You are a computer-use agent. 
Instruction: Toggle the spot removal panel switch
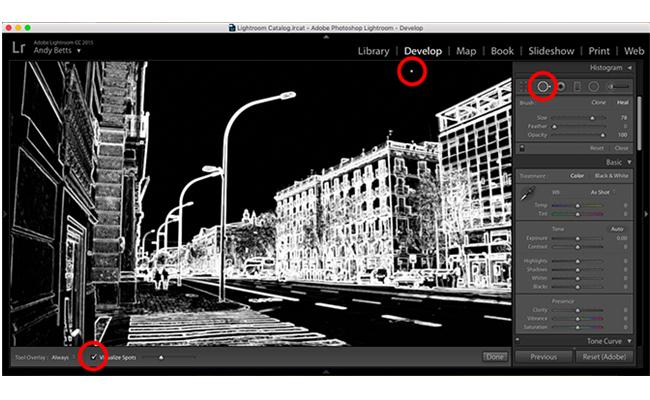click(522, 148)
